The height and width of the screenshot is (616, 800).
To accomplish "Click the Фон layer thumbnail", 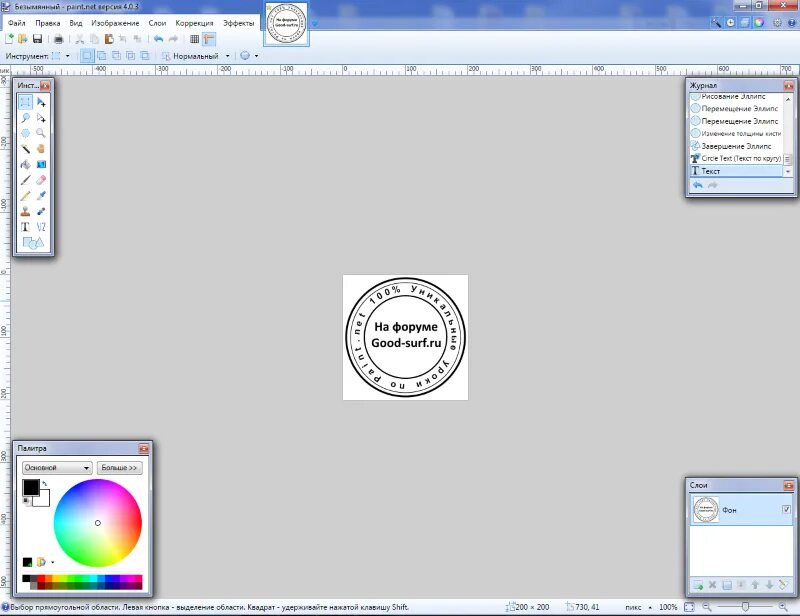I will [x=706, y=509].
